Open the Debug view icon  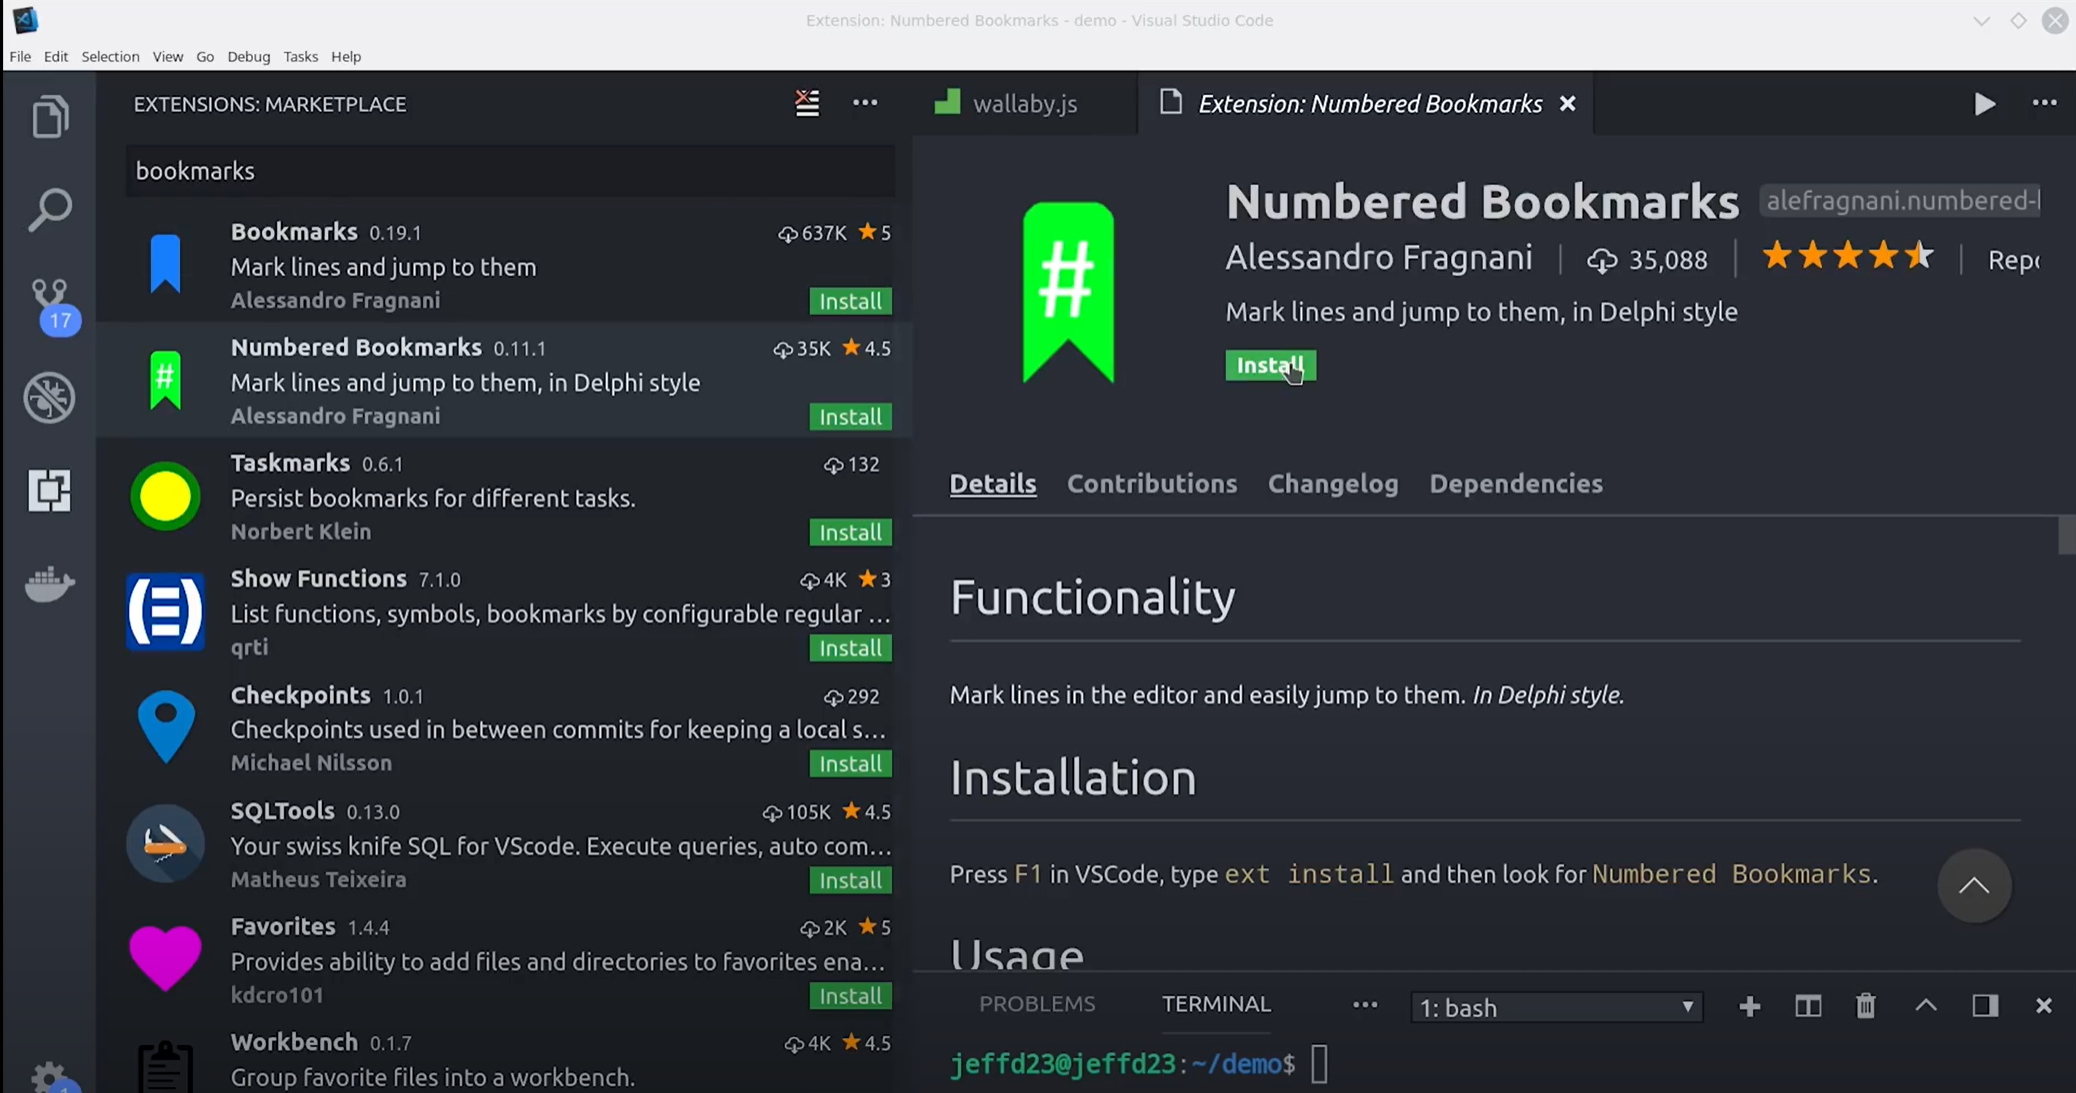tap(50, 397)
